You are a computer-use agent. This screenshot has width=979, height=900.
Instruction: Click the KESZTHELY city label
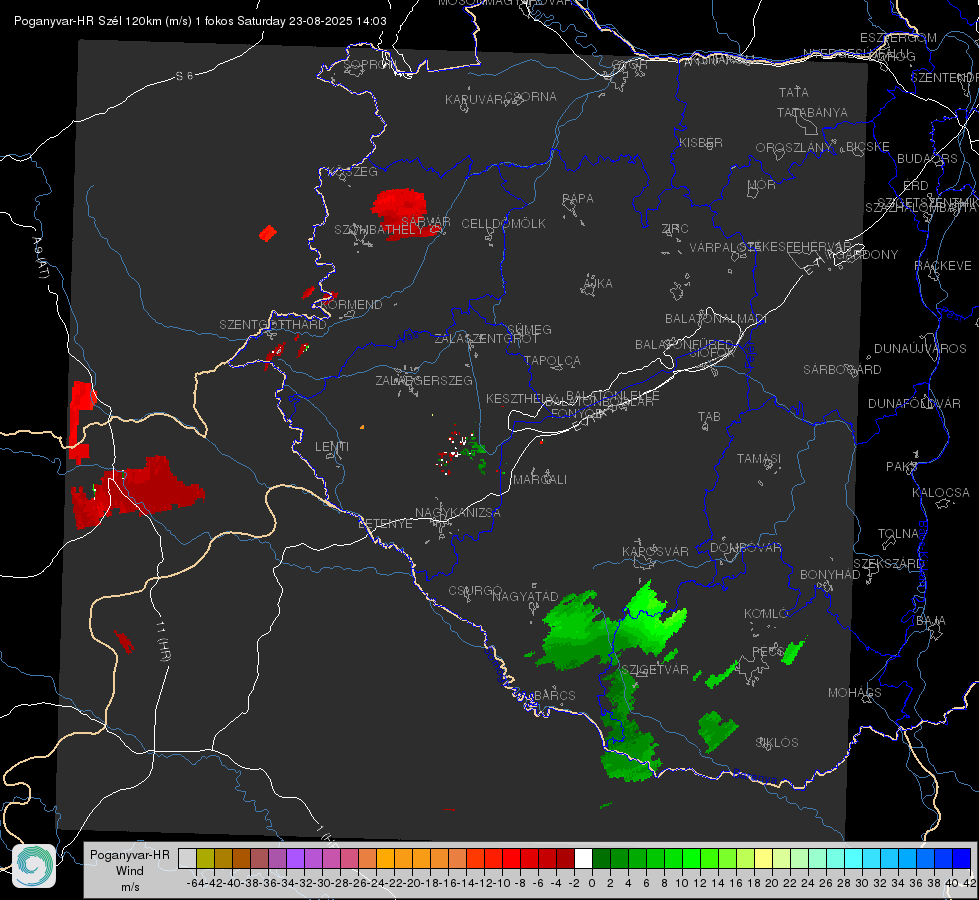coord(521,398)
